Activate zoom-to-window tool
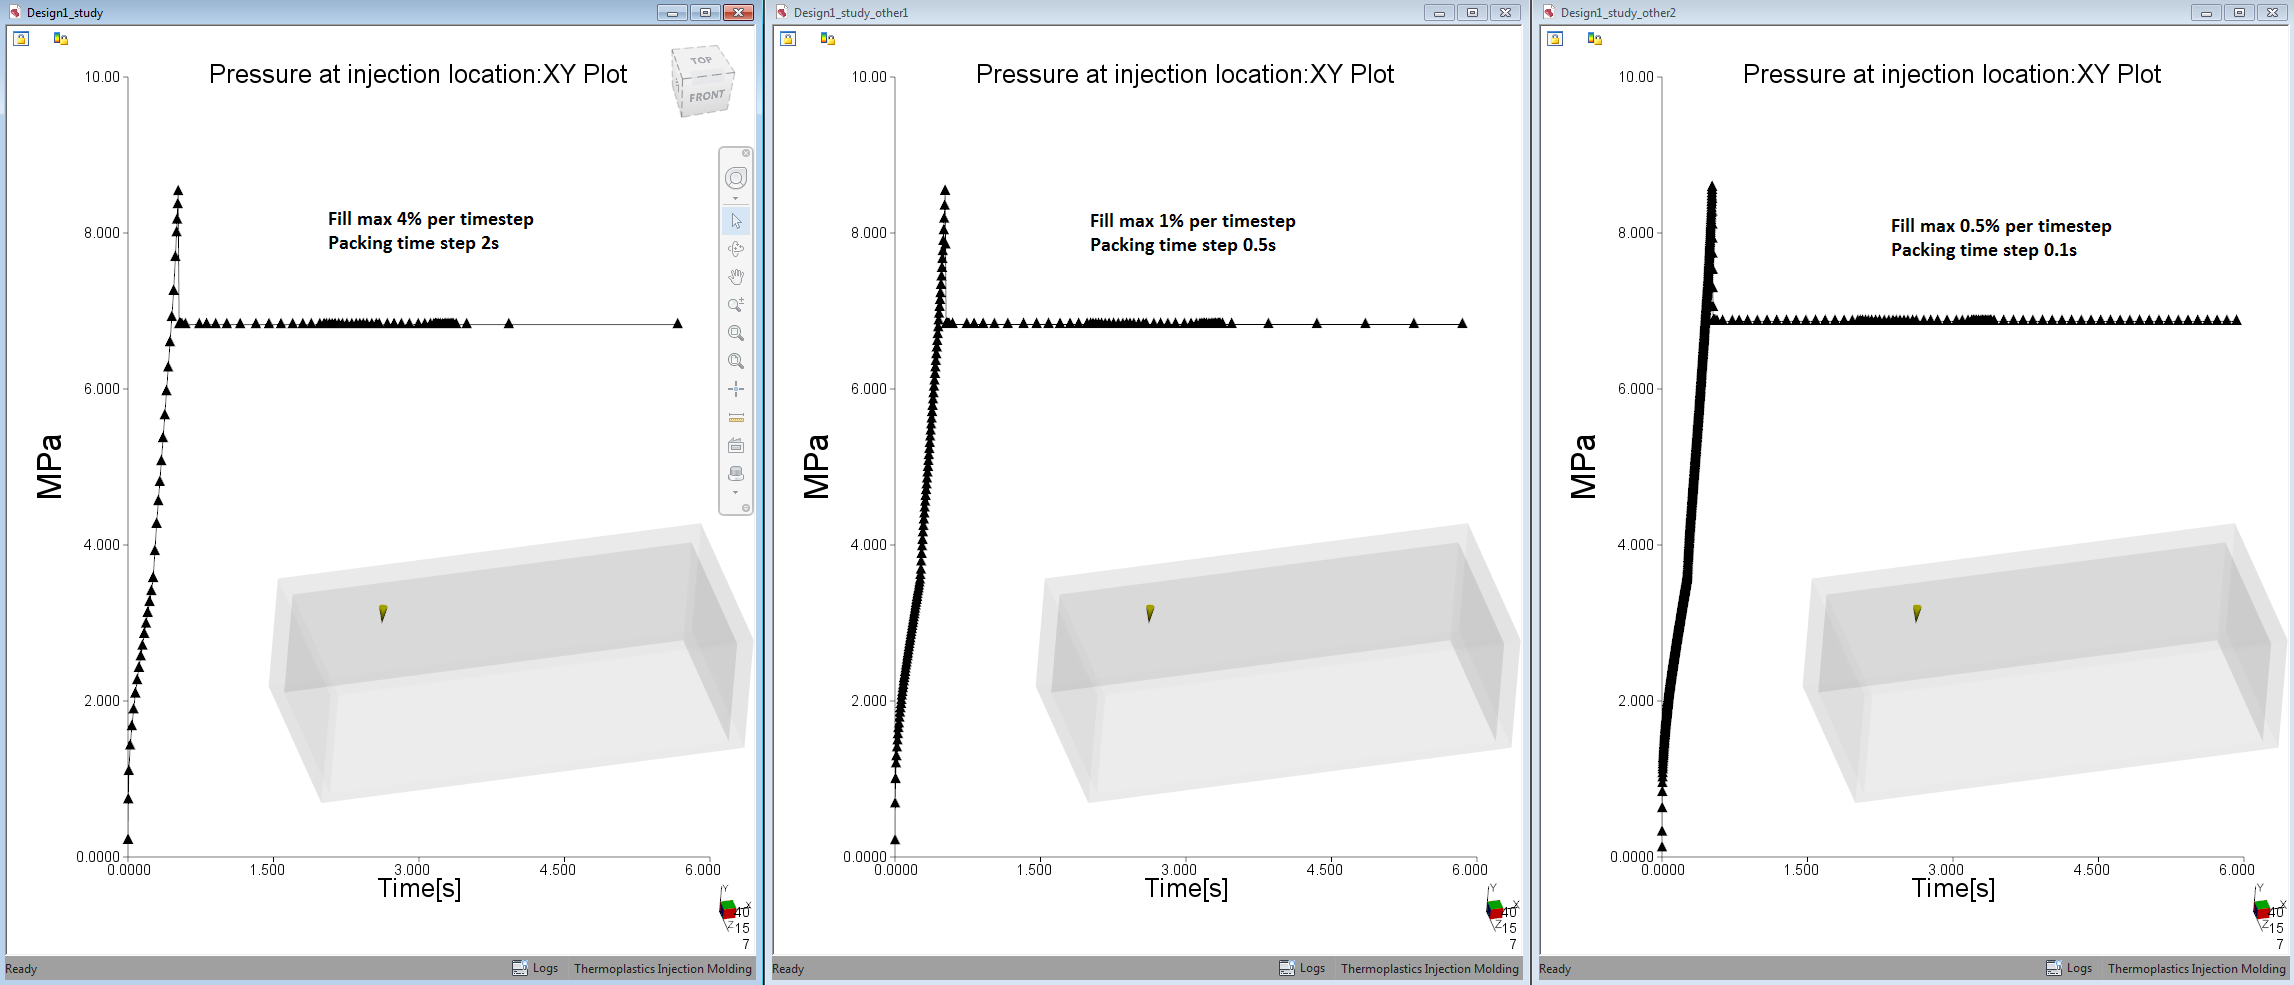2294x985 pixels. click(737, 333)
